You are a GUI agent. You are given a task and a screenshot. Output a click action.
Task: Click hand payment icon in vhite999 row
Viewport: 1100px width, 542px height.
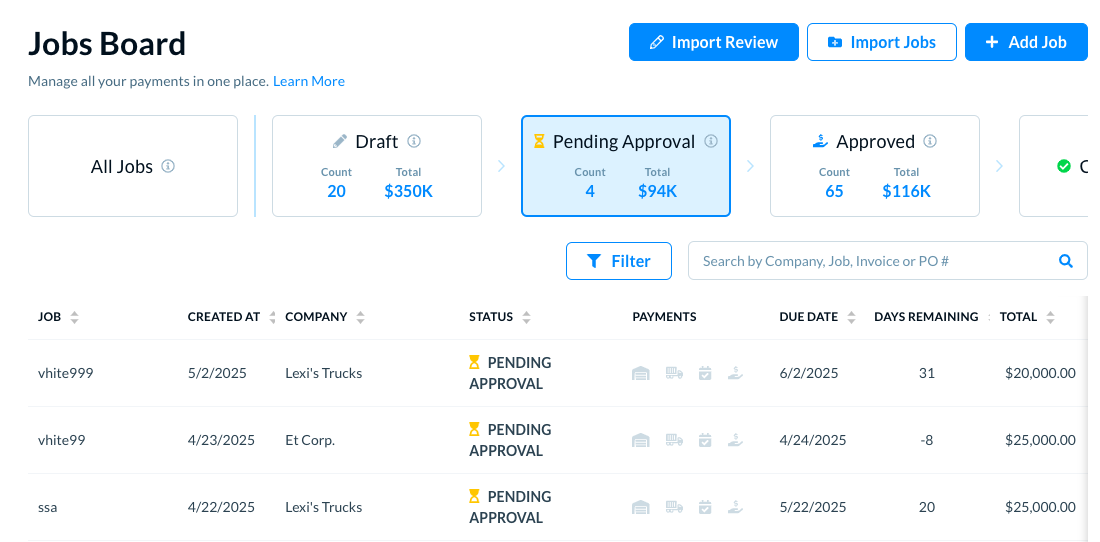[735, 373]
